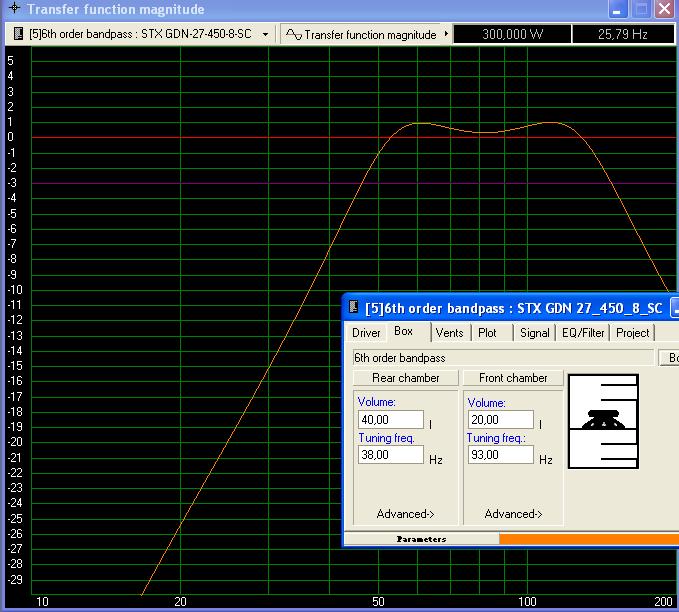Viewport: 679px width, 612px height.
Task: Click the orange Parameters bar
Action: point(588,539)
